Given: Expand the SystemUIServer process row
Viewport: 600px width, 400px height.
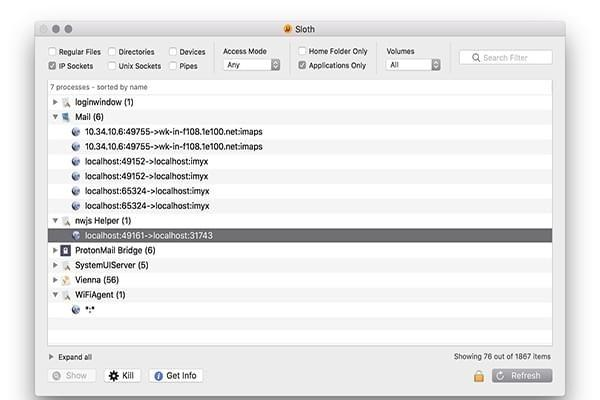Looking at the screenshot, I should pyautogui.click(x=55, y=265).
